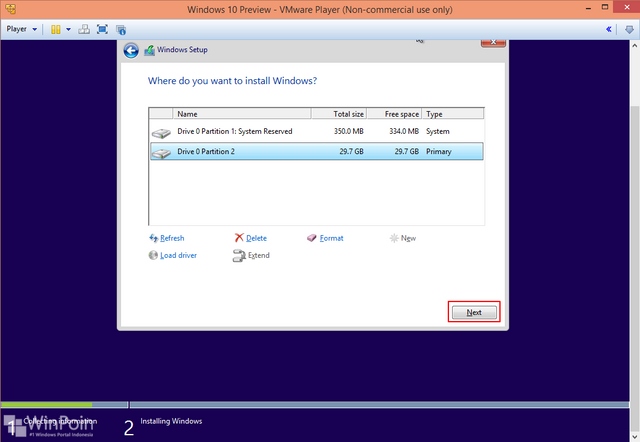The height and width of the screenshot is (442, 640).
Task: Click the Format partition link
Action: [x=331, y=238]
